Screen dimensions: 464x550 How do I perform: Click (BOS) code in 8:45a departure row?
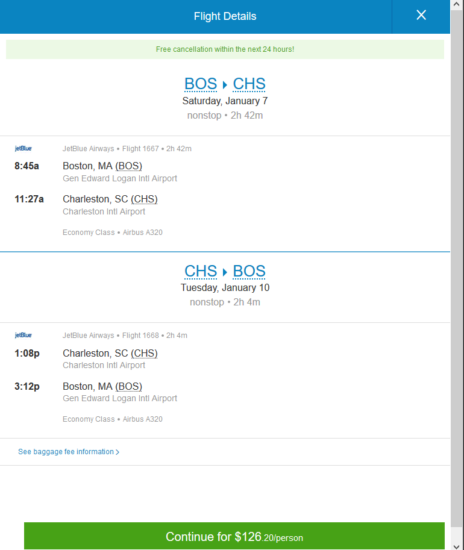[x=129, y=166]
